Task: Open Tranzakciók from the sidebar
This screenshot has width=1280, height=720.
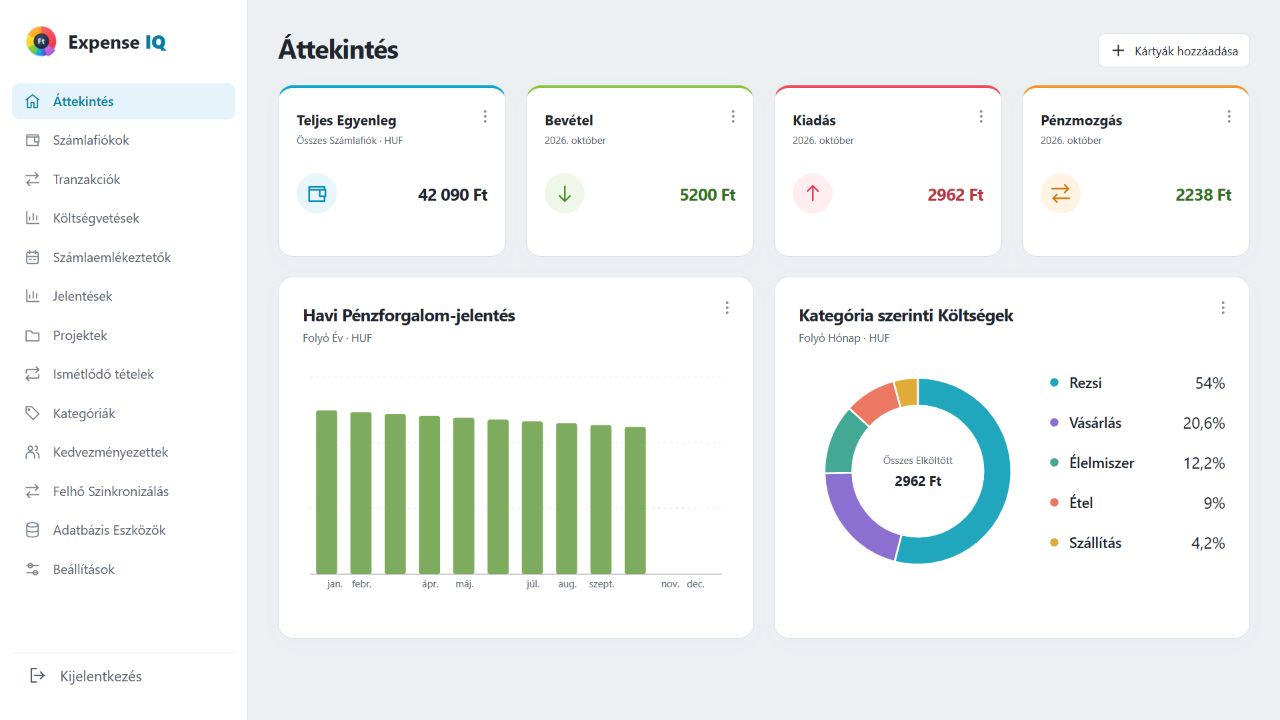Action: [124, 179]
